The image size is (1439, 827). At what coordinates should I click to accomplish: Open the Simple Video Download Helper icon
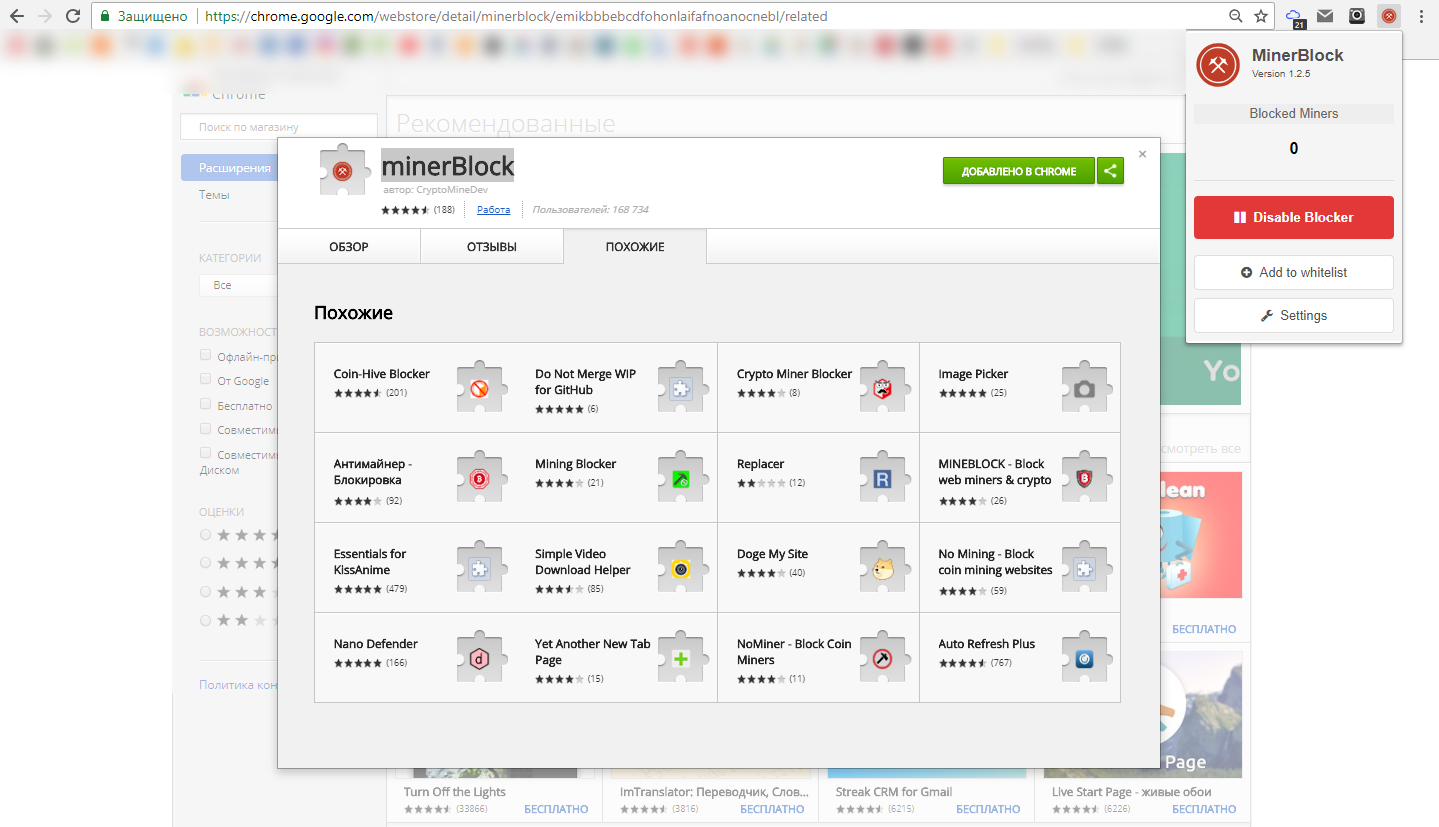[683, 568]
